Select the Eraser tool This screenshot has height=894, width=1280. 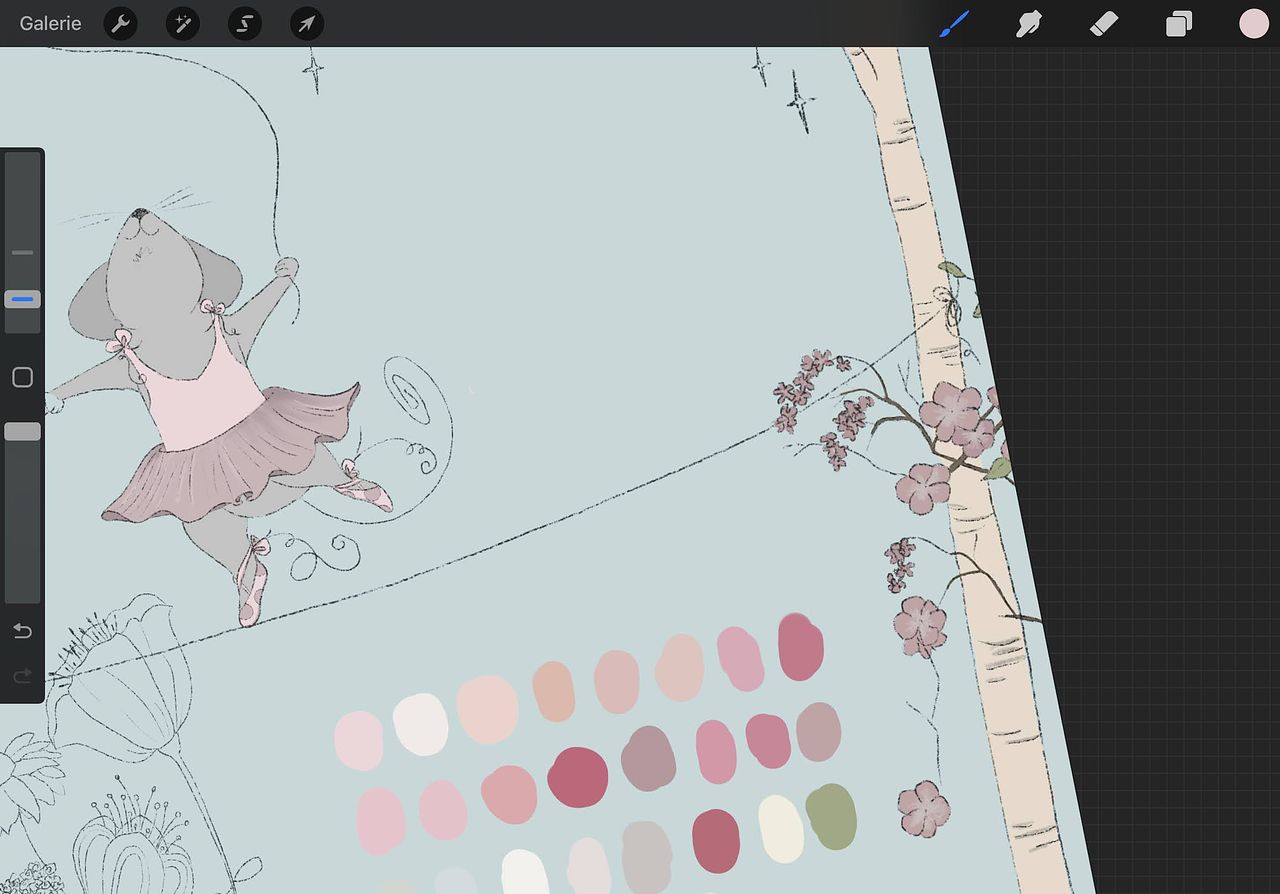(x=1103, y=23)
